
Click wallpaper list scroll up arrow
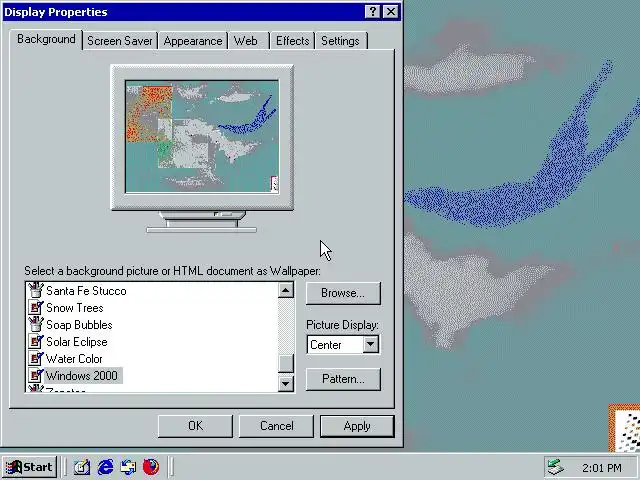pos(286,290)
